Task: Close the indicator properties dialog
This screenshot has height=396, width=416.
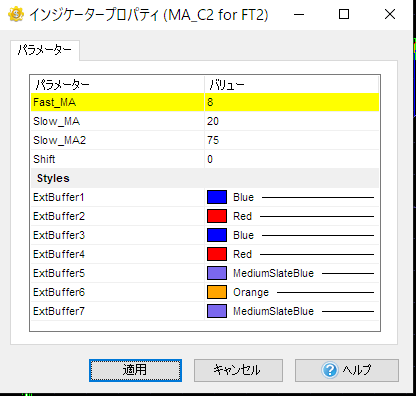Action: pos(390,14)
